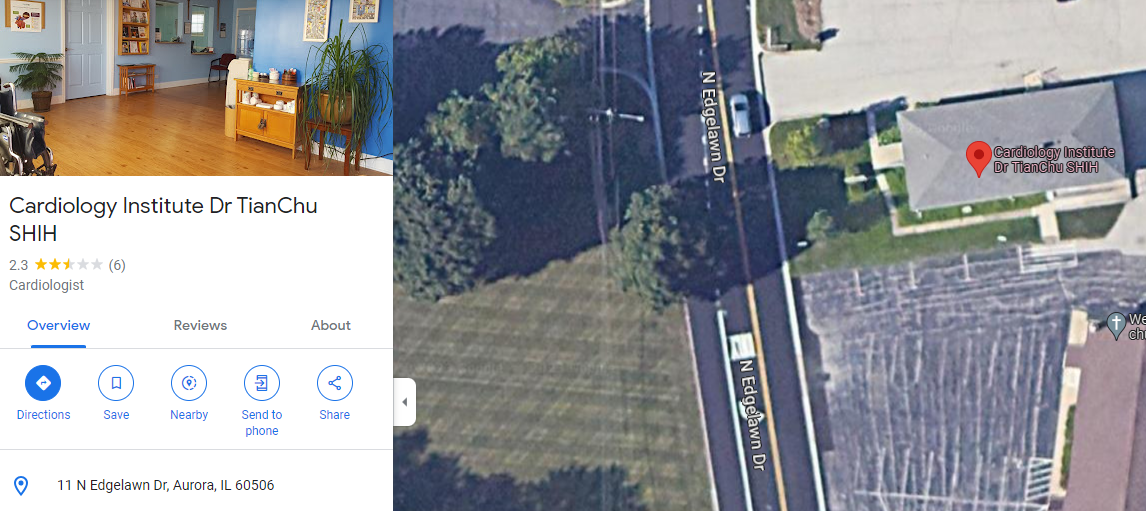Click the Cardiologist category label
Viewport: 1146px width, 511px height.
[x=46, y=285]
